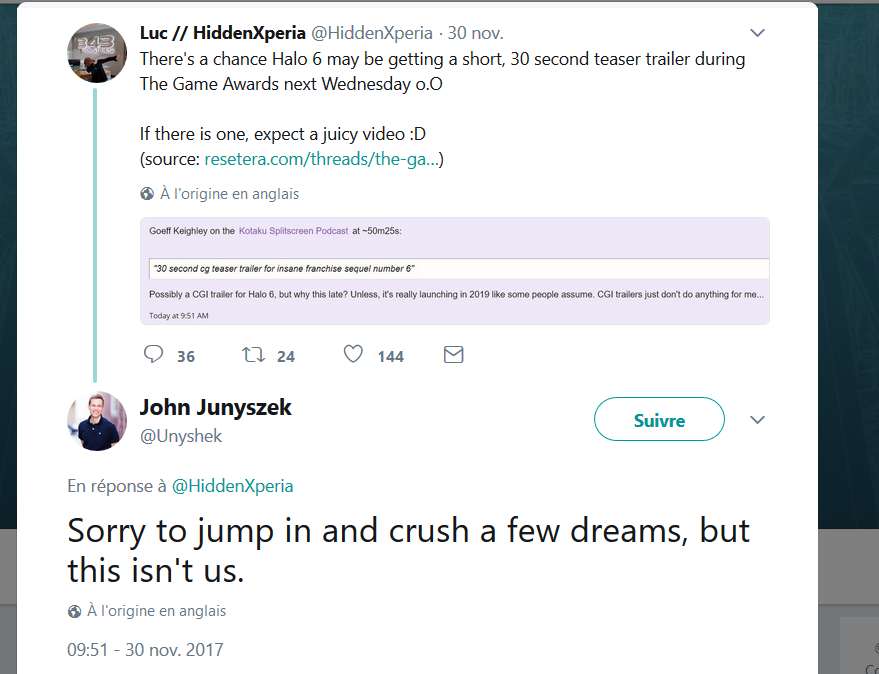Viewport: 879px width, 674px height.
Task: Like the tweet via heart icon
Action: (353, 354)
